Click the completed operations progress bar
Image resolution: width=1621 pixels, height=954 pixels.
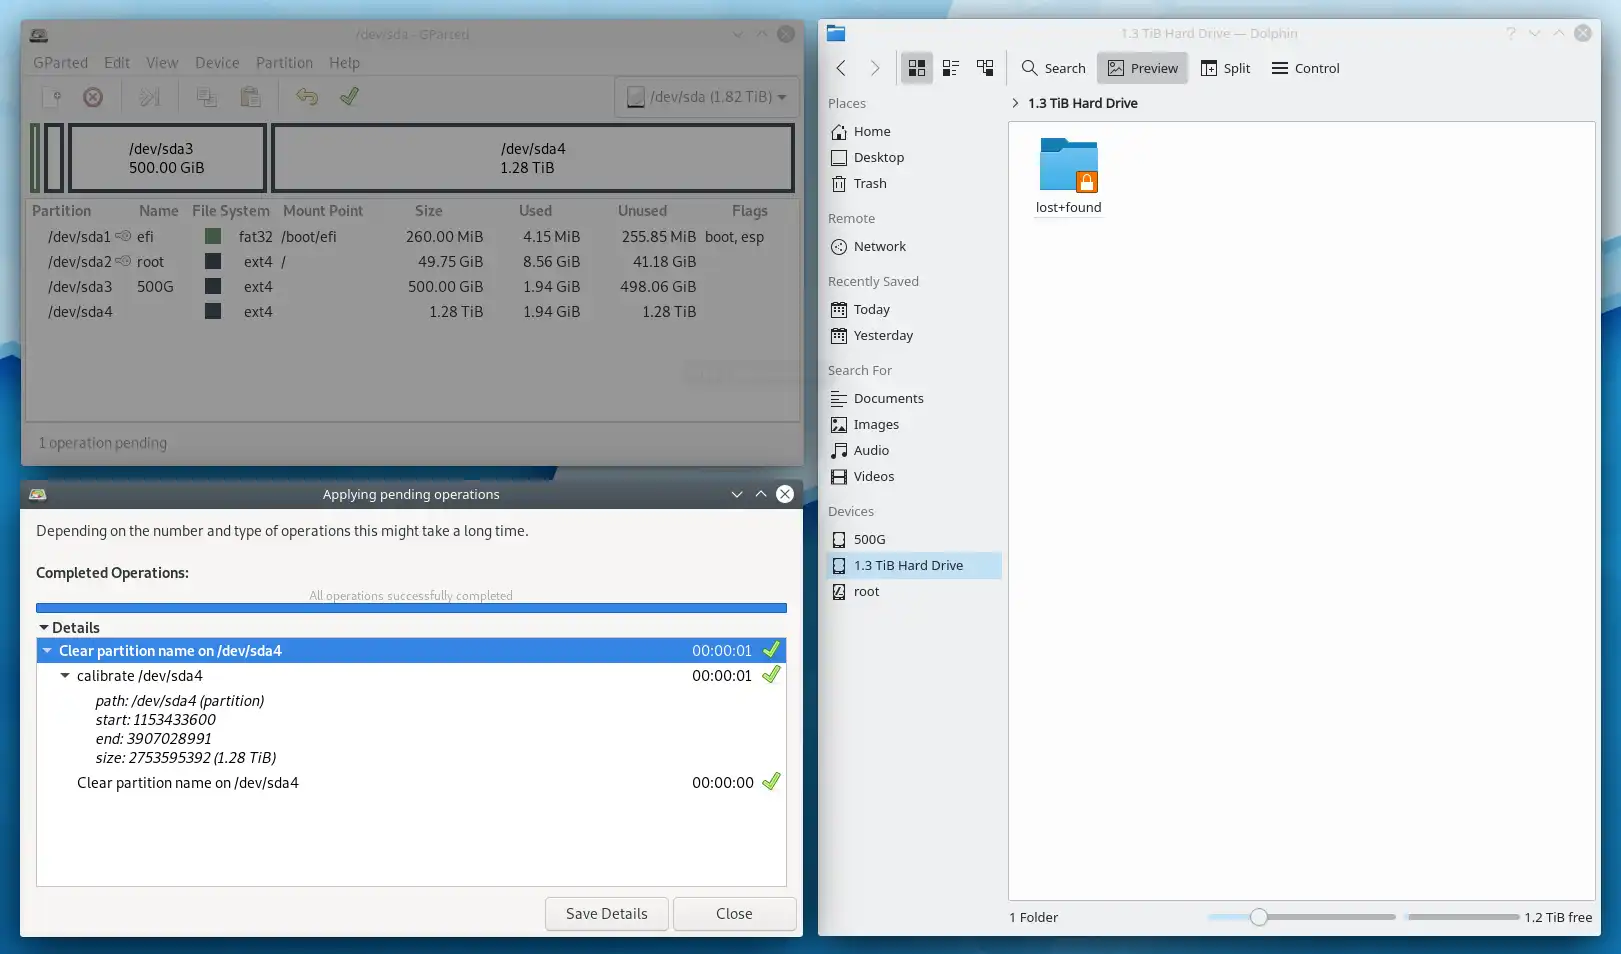point(411,608)
